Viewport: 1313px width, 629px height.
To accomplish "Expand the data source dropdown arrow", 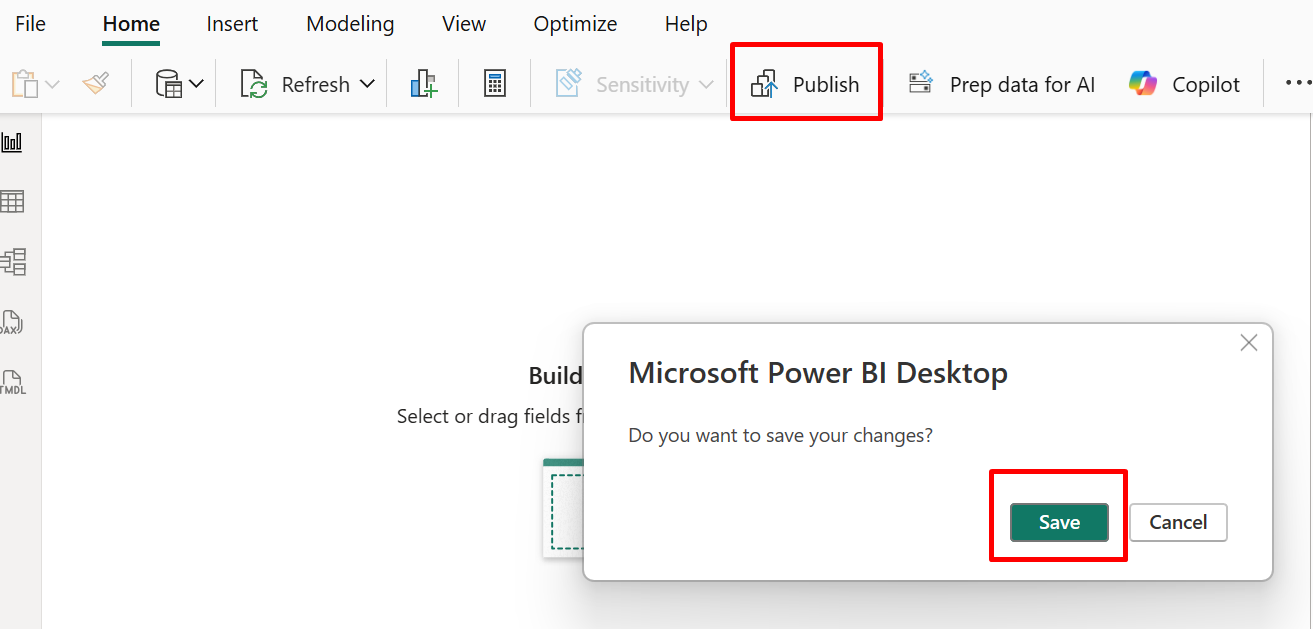I will [x=196, y=85].
